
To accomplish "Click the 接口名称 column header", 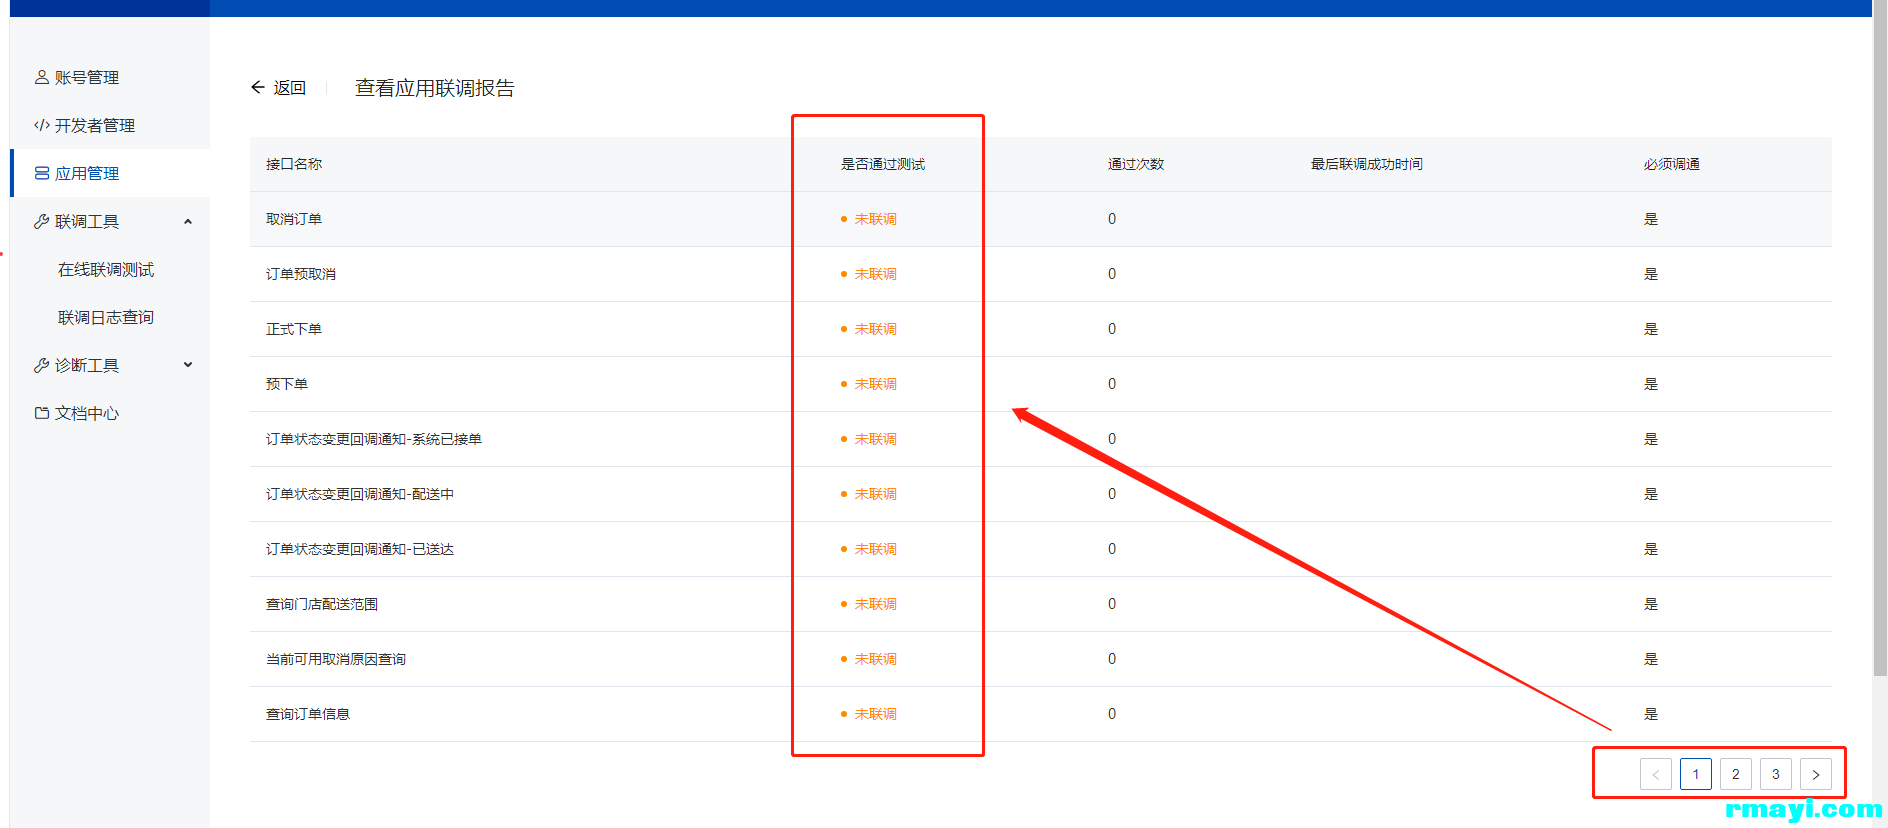I will 294,164.
